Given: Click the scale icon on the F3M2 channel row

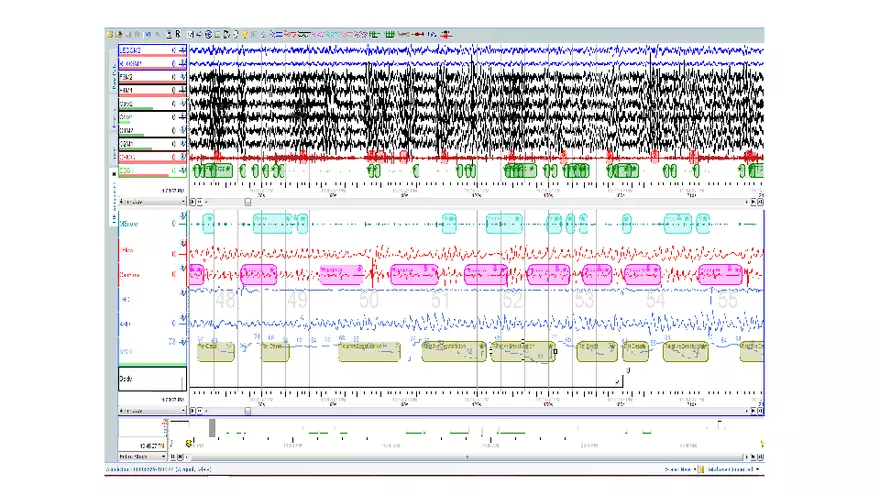Looking at the screenshot, I should click(182, 77).
